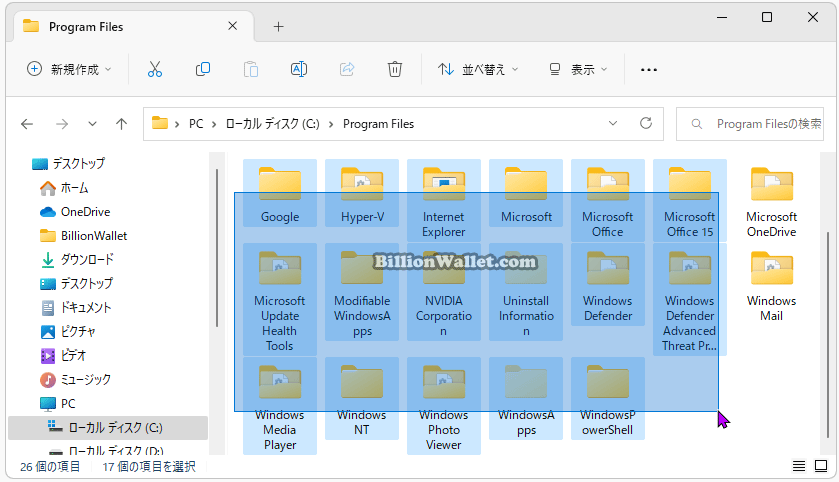
Task: Select the Windows Photo Viewer folder
Action: click(444, 406)
